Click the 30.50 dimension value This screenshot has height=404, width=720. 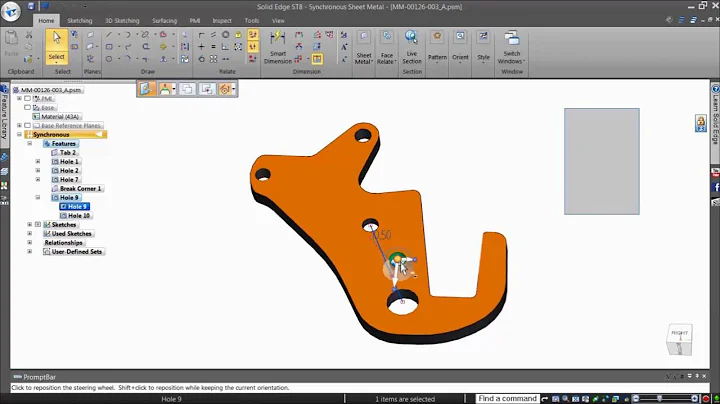pos(380,236)
